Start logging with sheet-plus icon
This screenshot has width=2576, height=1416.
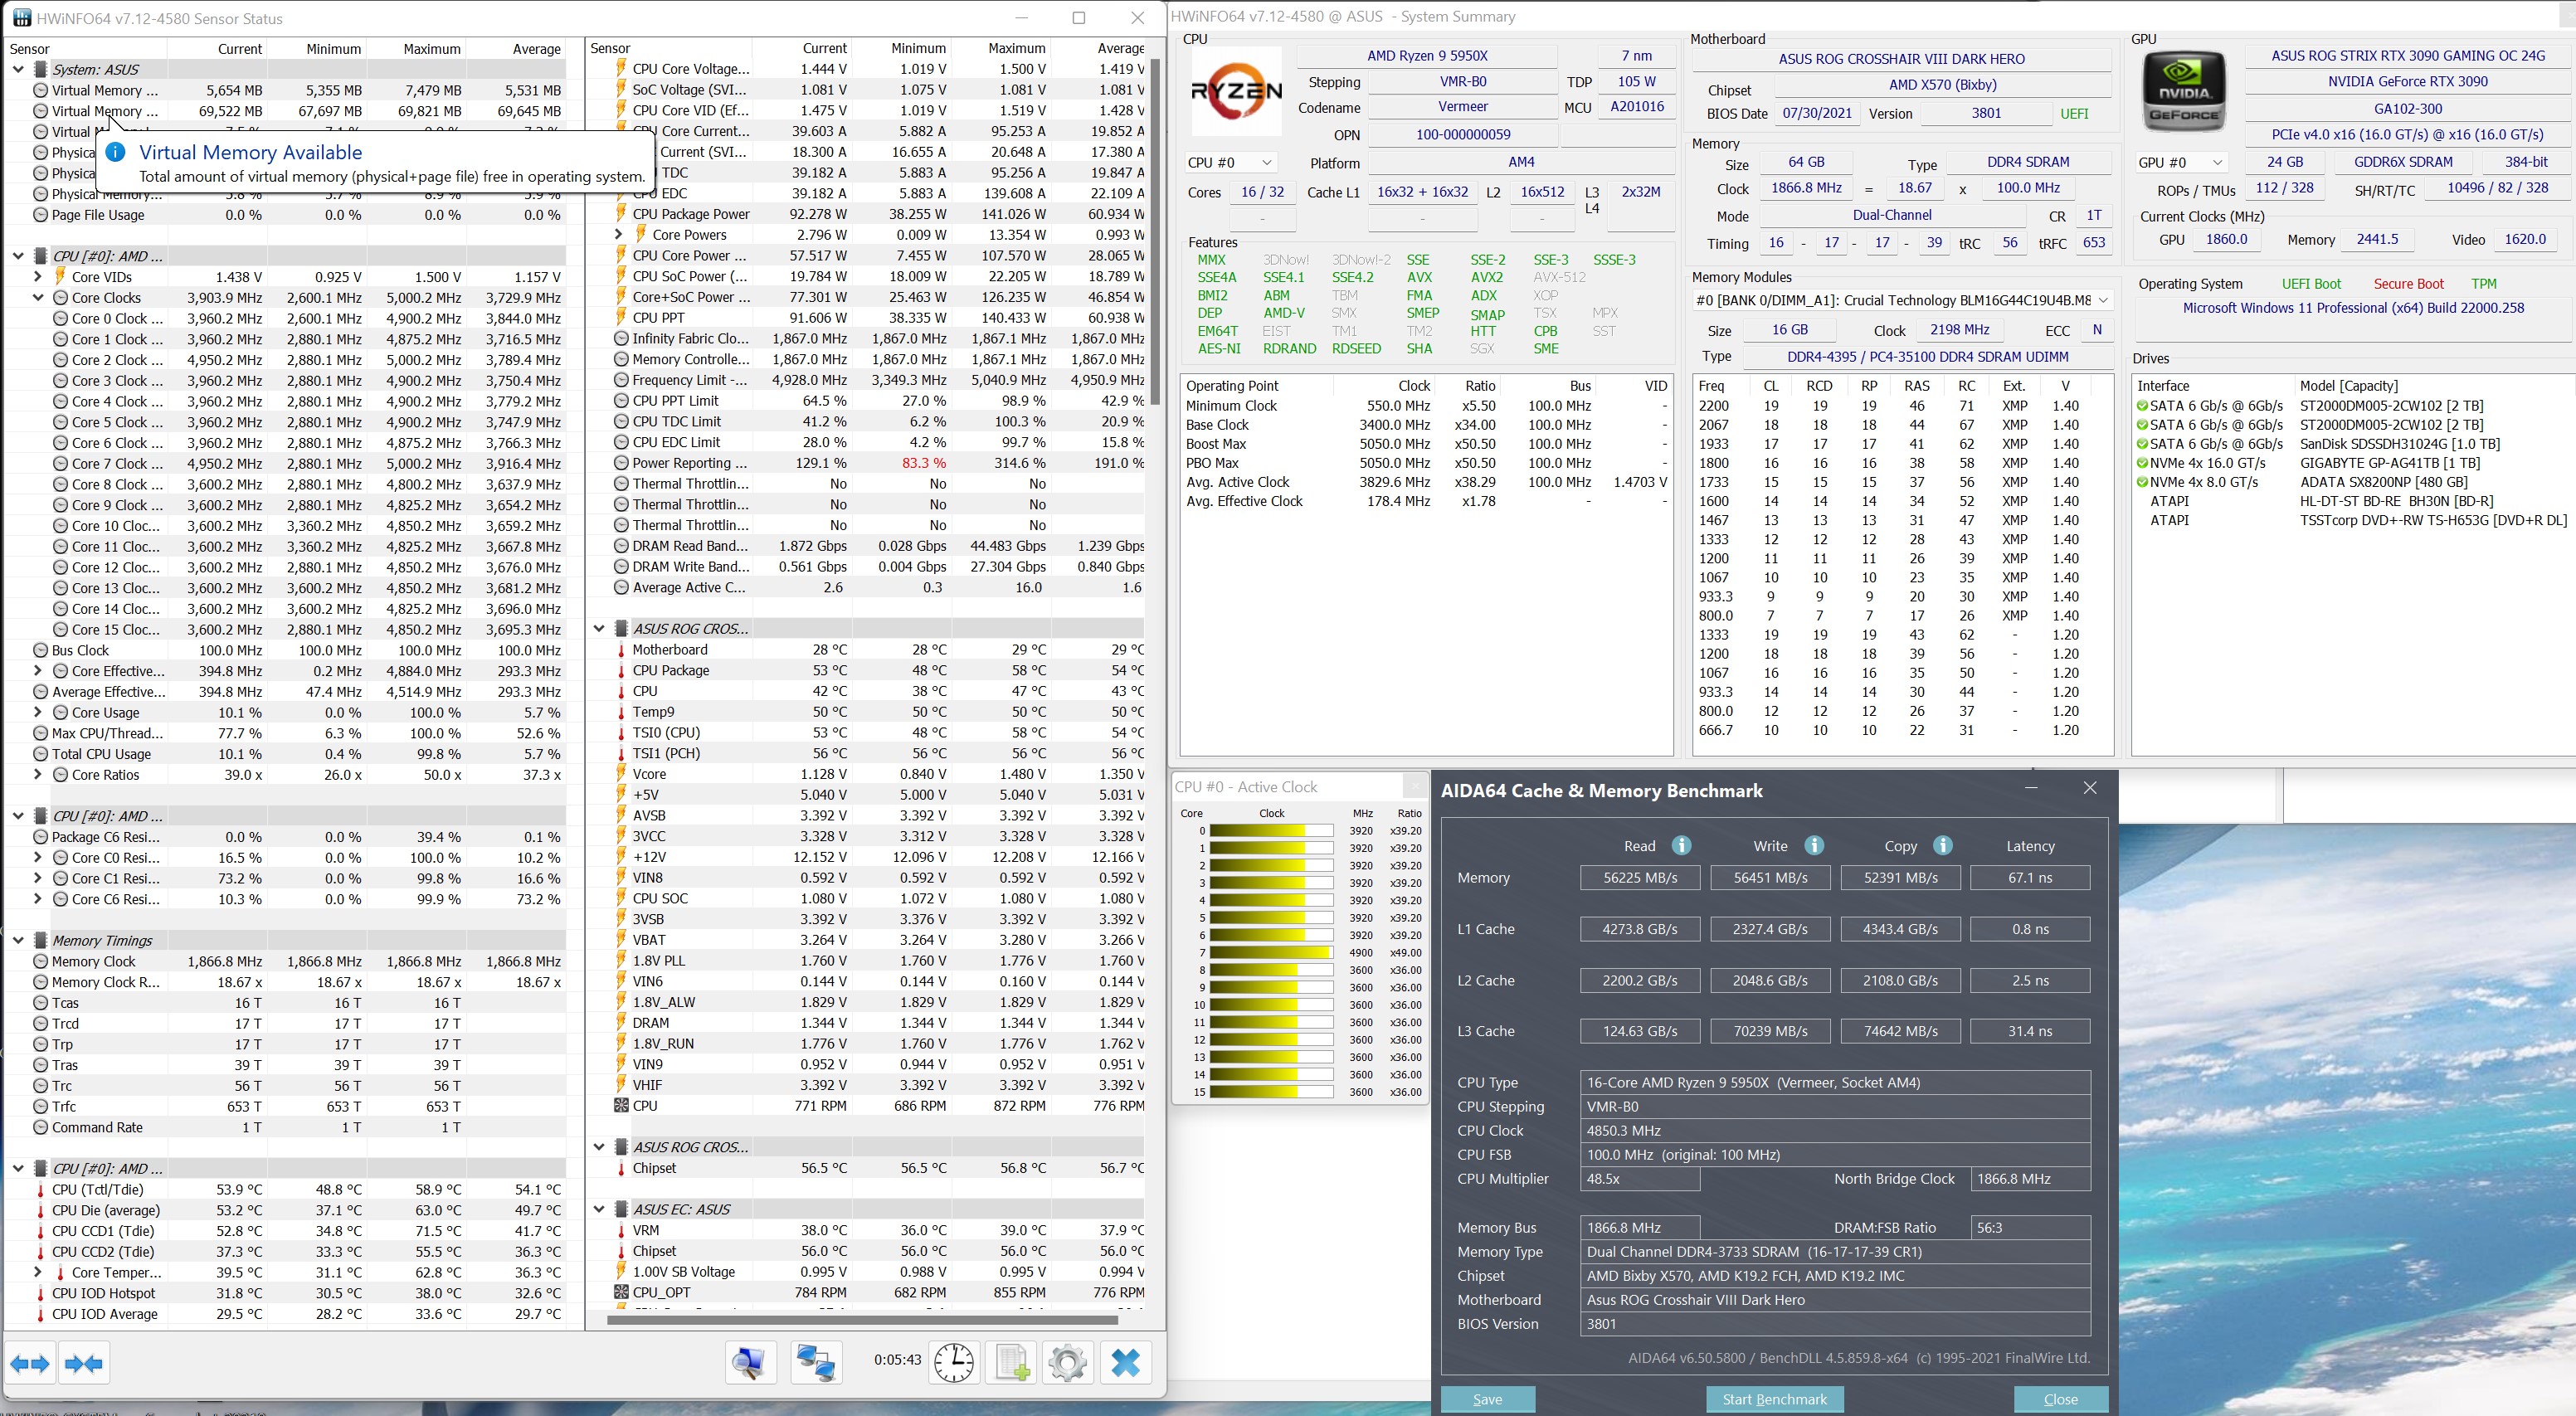[x=1011, y=1362]
